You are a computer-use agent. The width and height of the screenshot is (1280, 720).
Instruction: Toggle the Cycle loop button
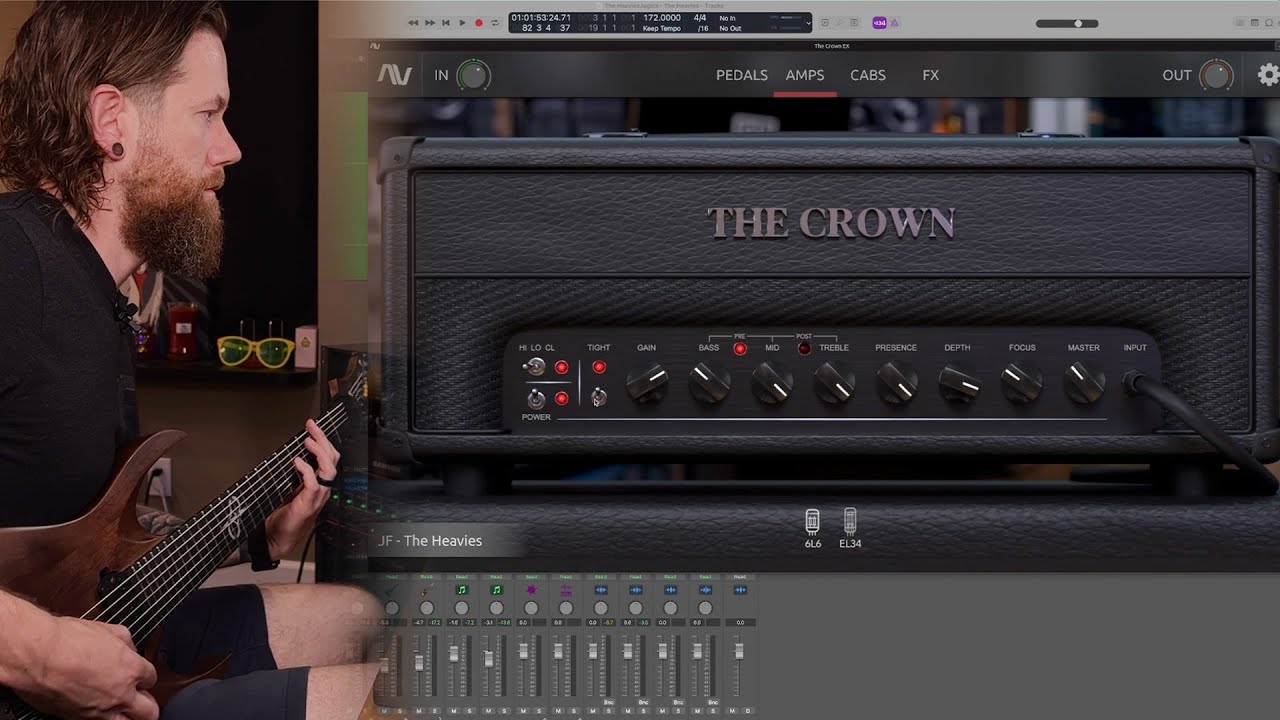494,22
